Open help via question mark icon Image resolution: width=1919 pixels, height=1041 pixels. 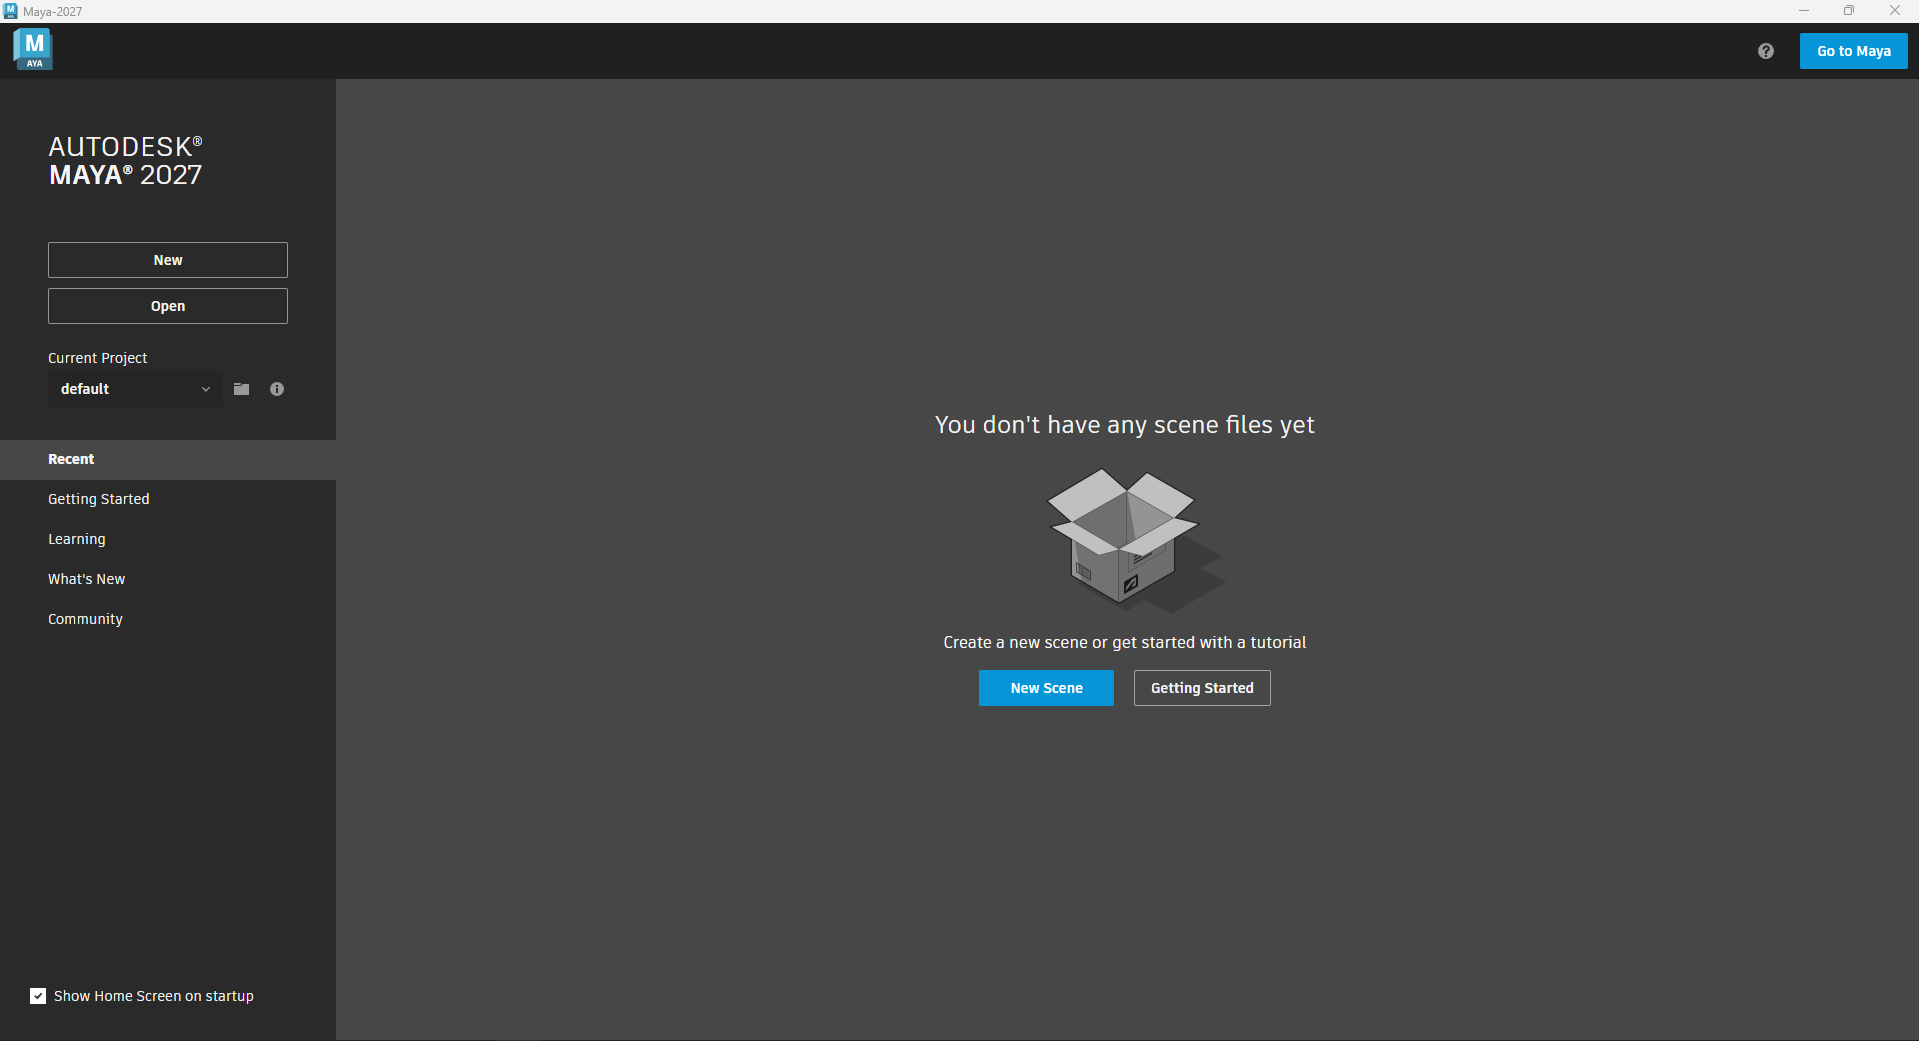[x=1766, y=51]
